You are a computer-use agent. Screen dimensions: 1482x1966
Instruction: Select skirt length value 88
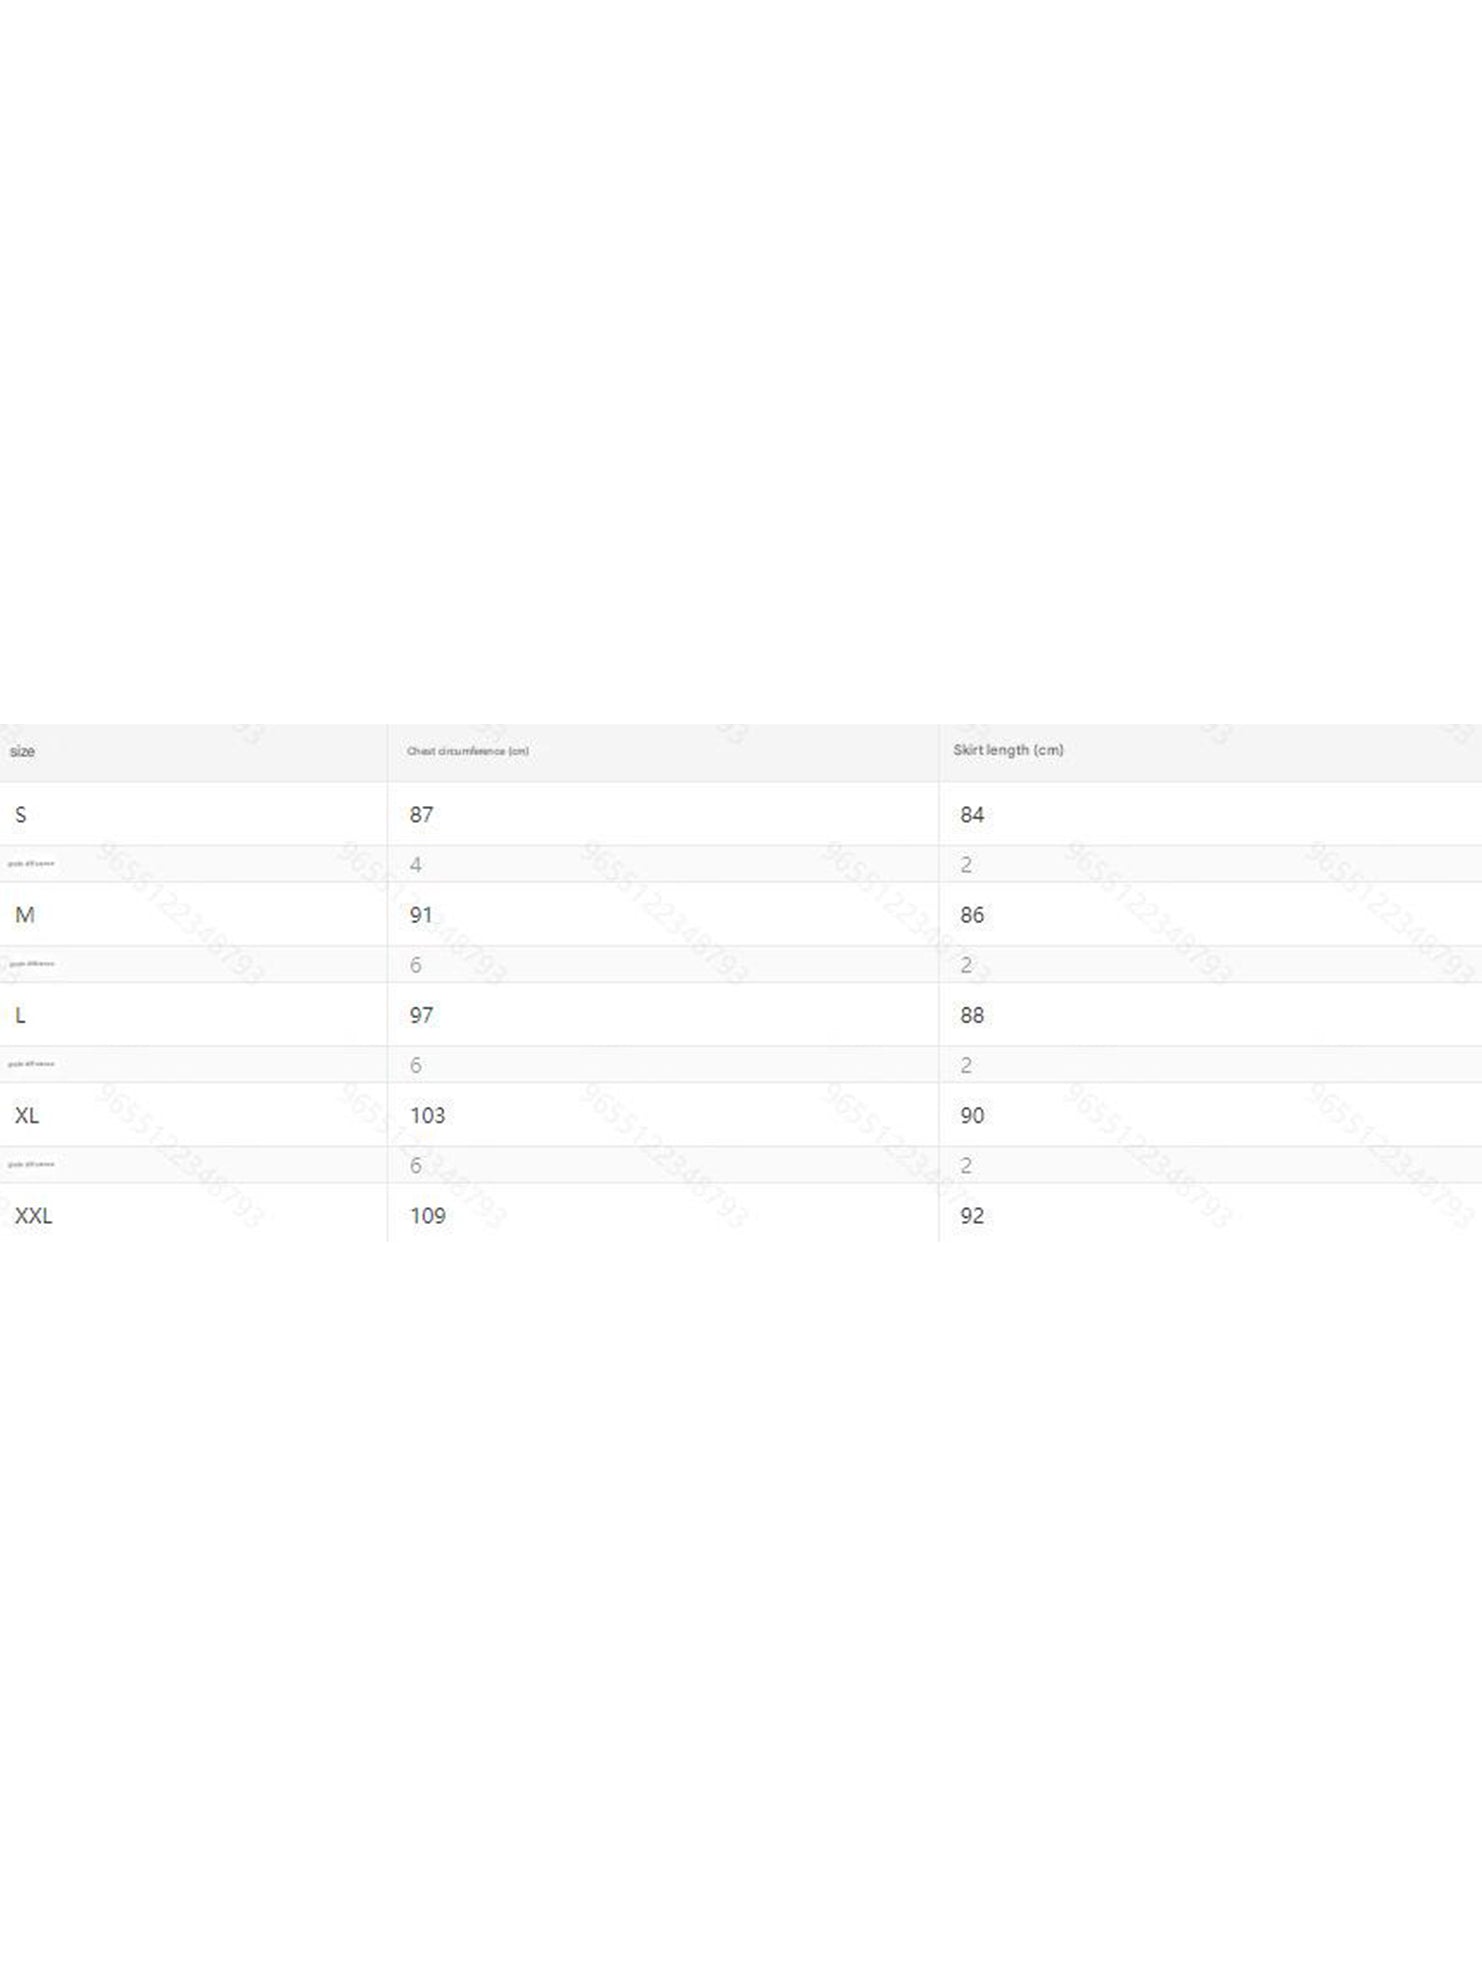971,1015
